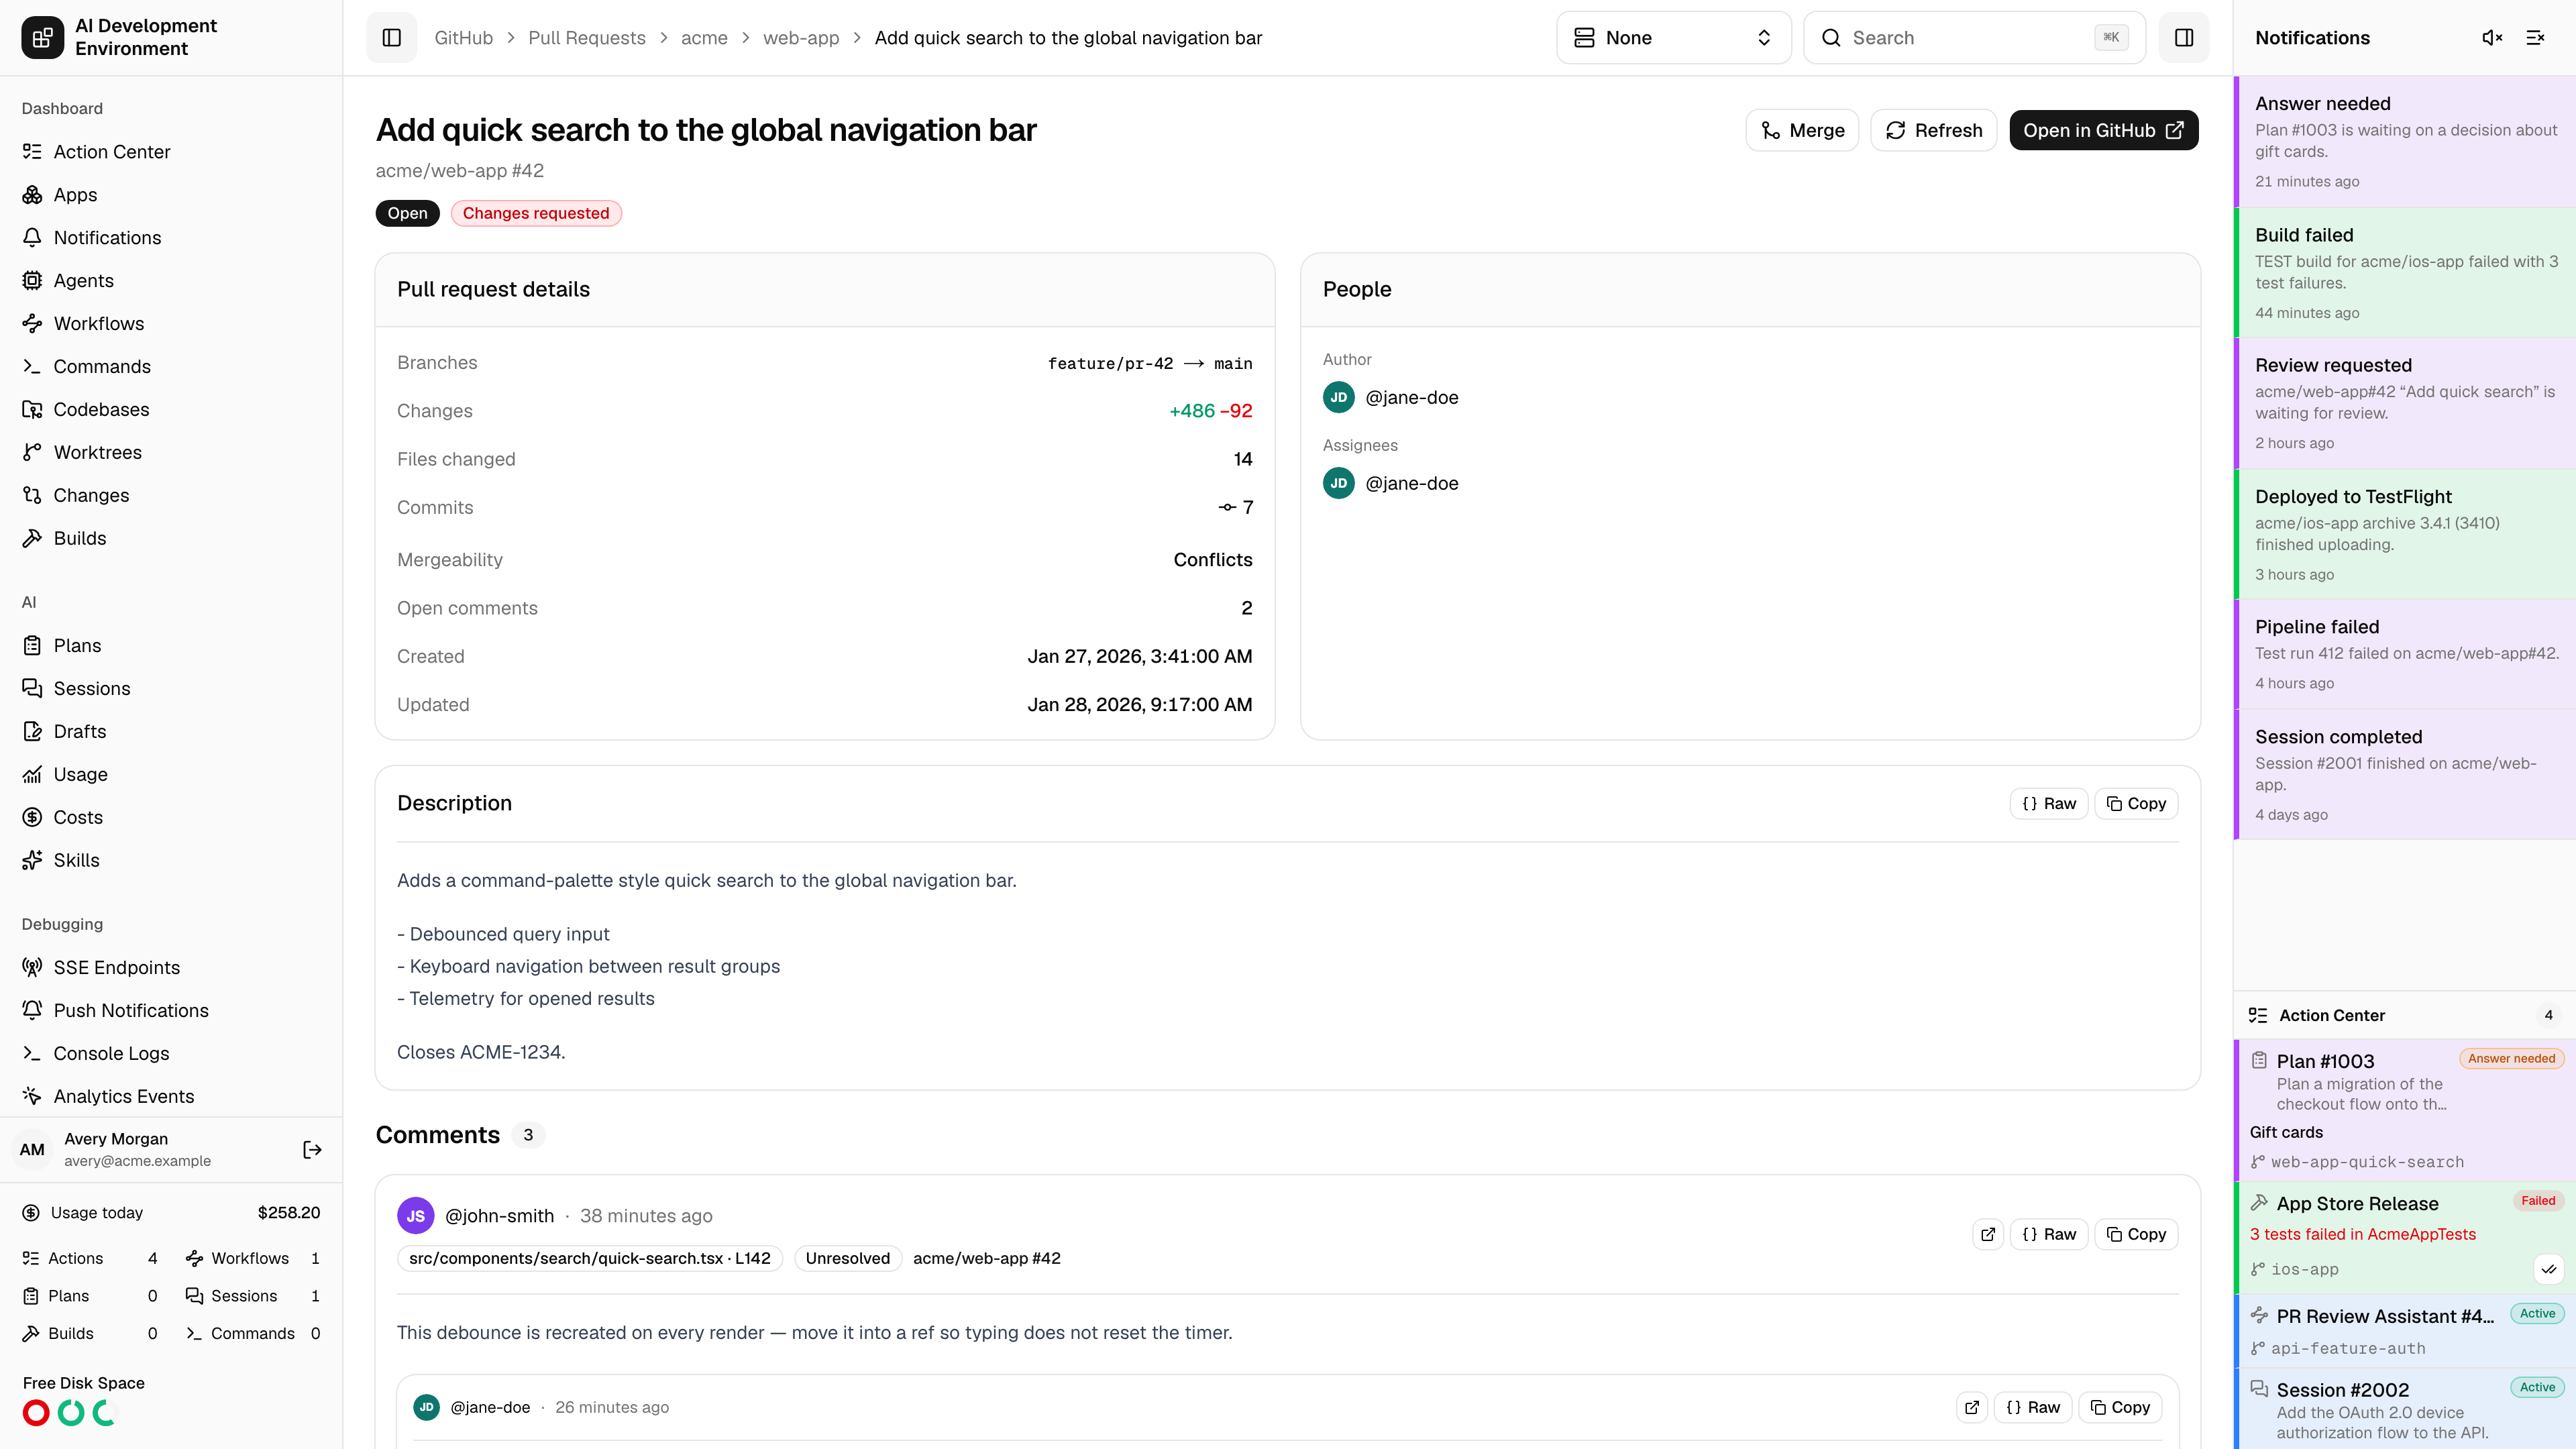Copy john-smith's comment
This screenshot has height=1449, width=2576.
2136,1235
